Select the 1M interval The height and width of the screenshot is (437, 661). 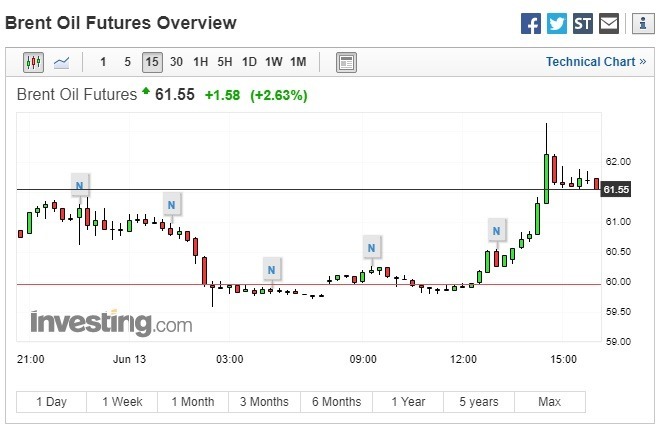coord(298,62)
